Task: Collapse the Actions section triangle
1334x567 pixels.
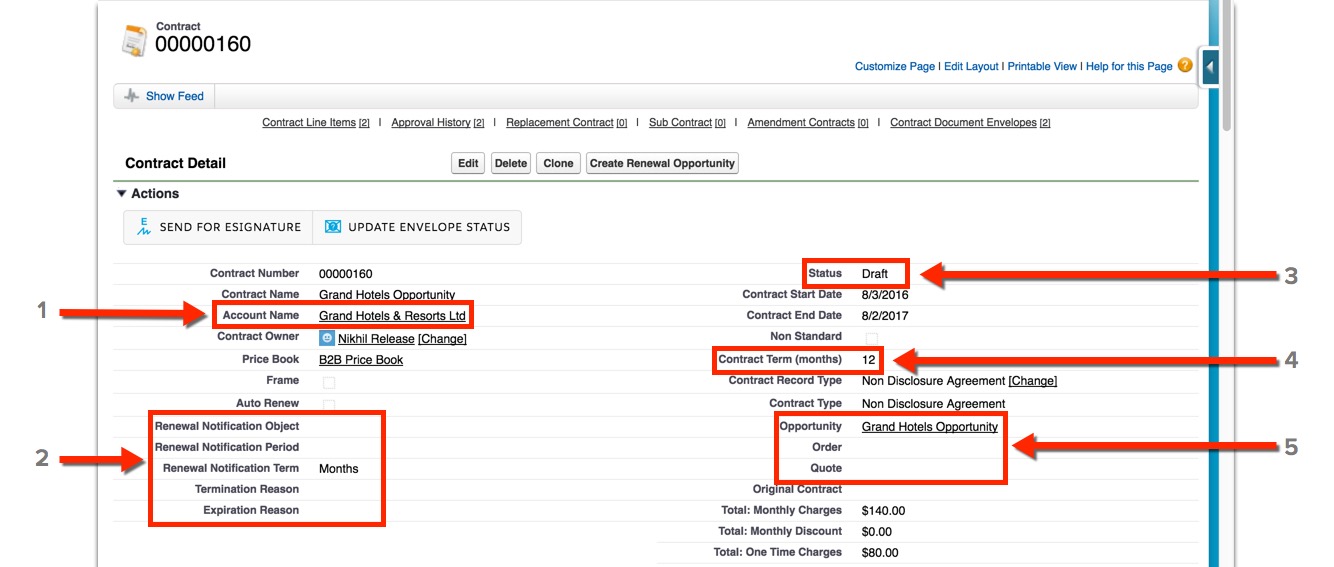Action: (122, 194)
